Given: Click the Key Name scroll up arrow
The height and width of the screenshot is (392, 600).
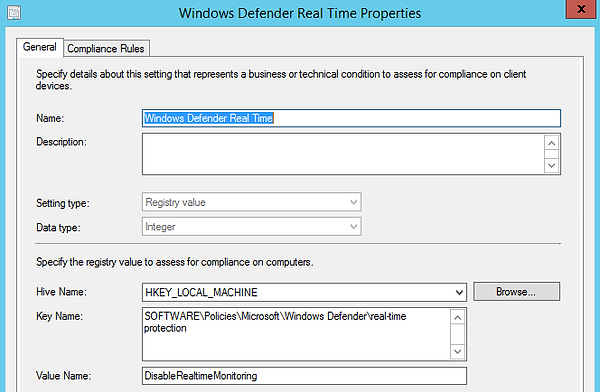Looking at the screenshot, I should click(x=457, y=318).
